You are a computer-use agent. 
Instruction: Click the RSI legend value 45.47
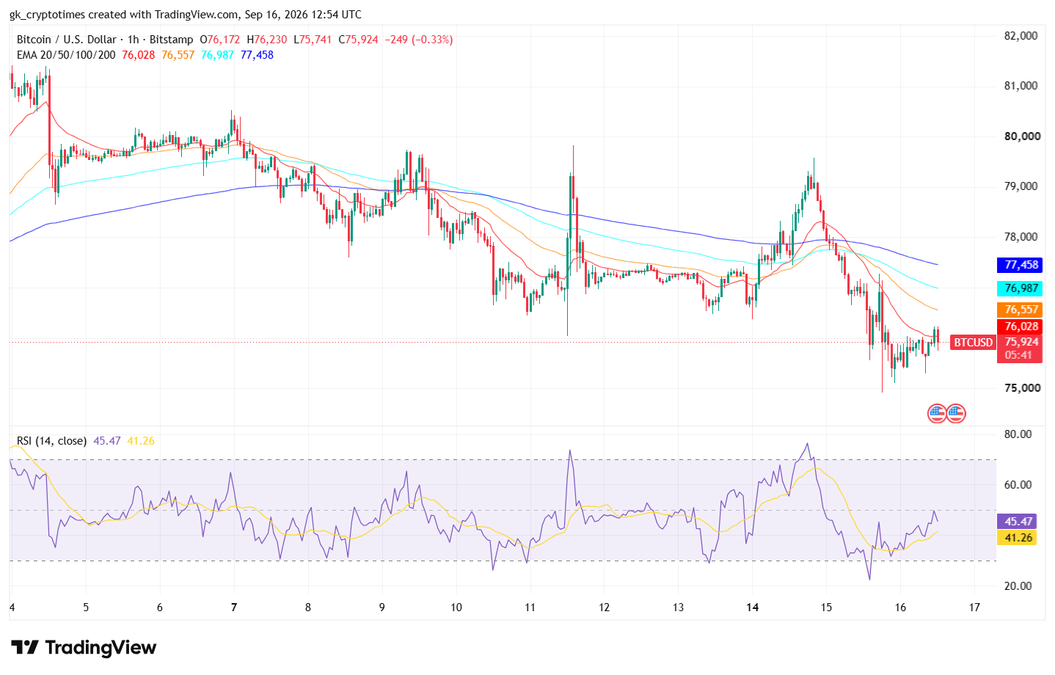[x=107, y=441]
